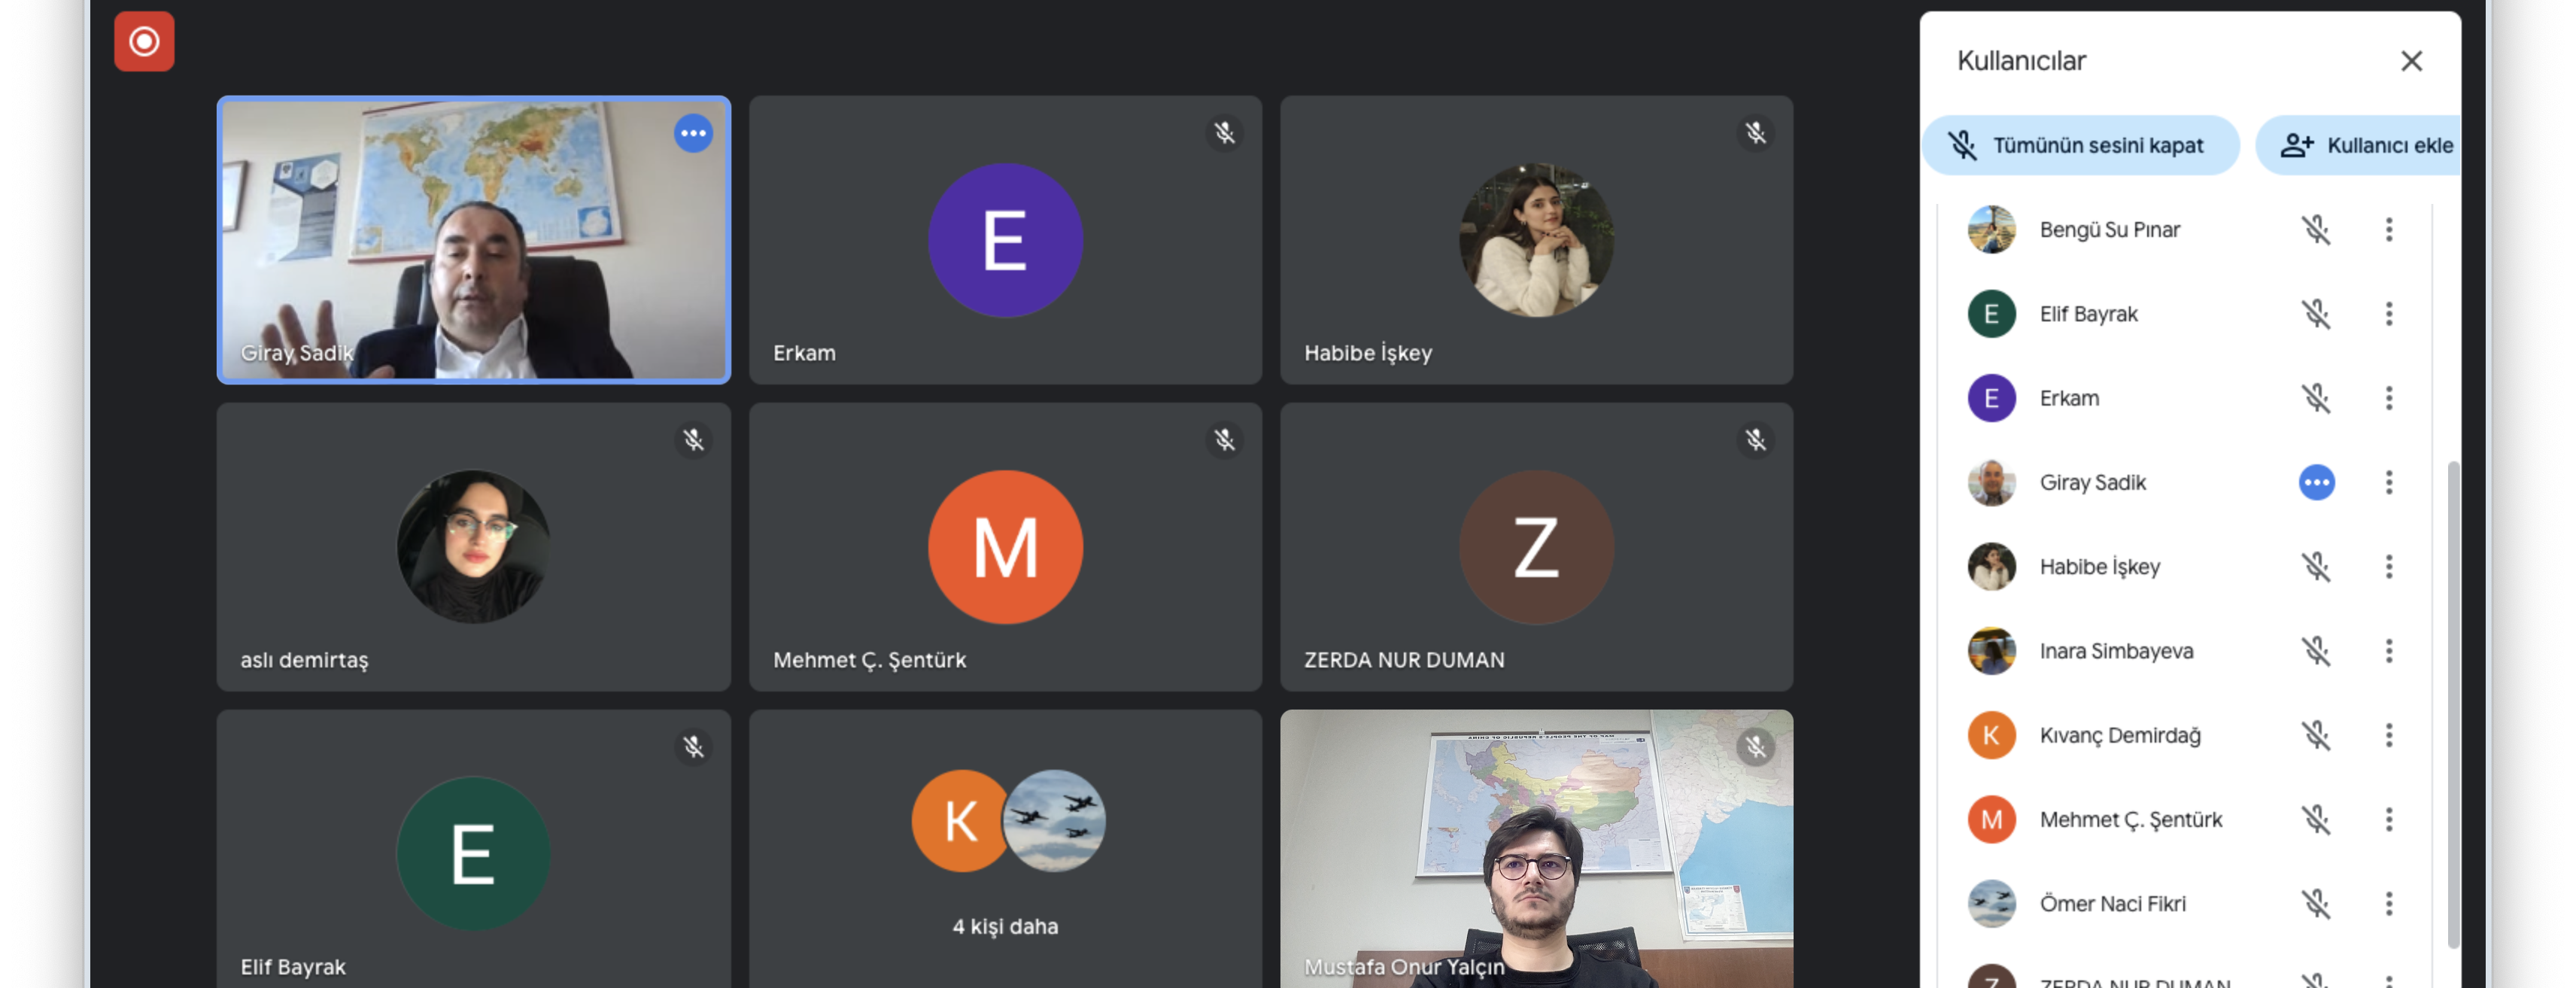Click the red recording indicator icon

pos(144,42)
